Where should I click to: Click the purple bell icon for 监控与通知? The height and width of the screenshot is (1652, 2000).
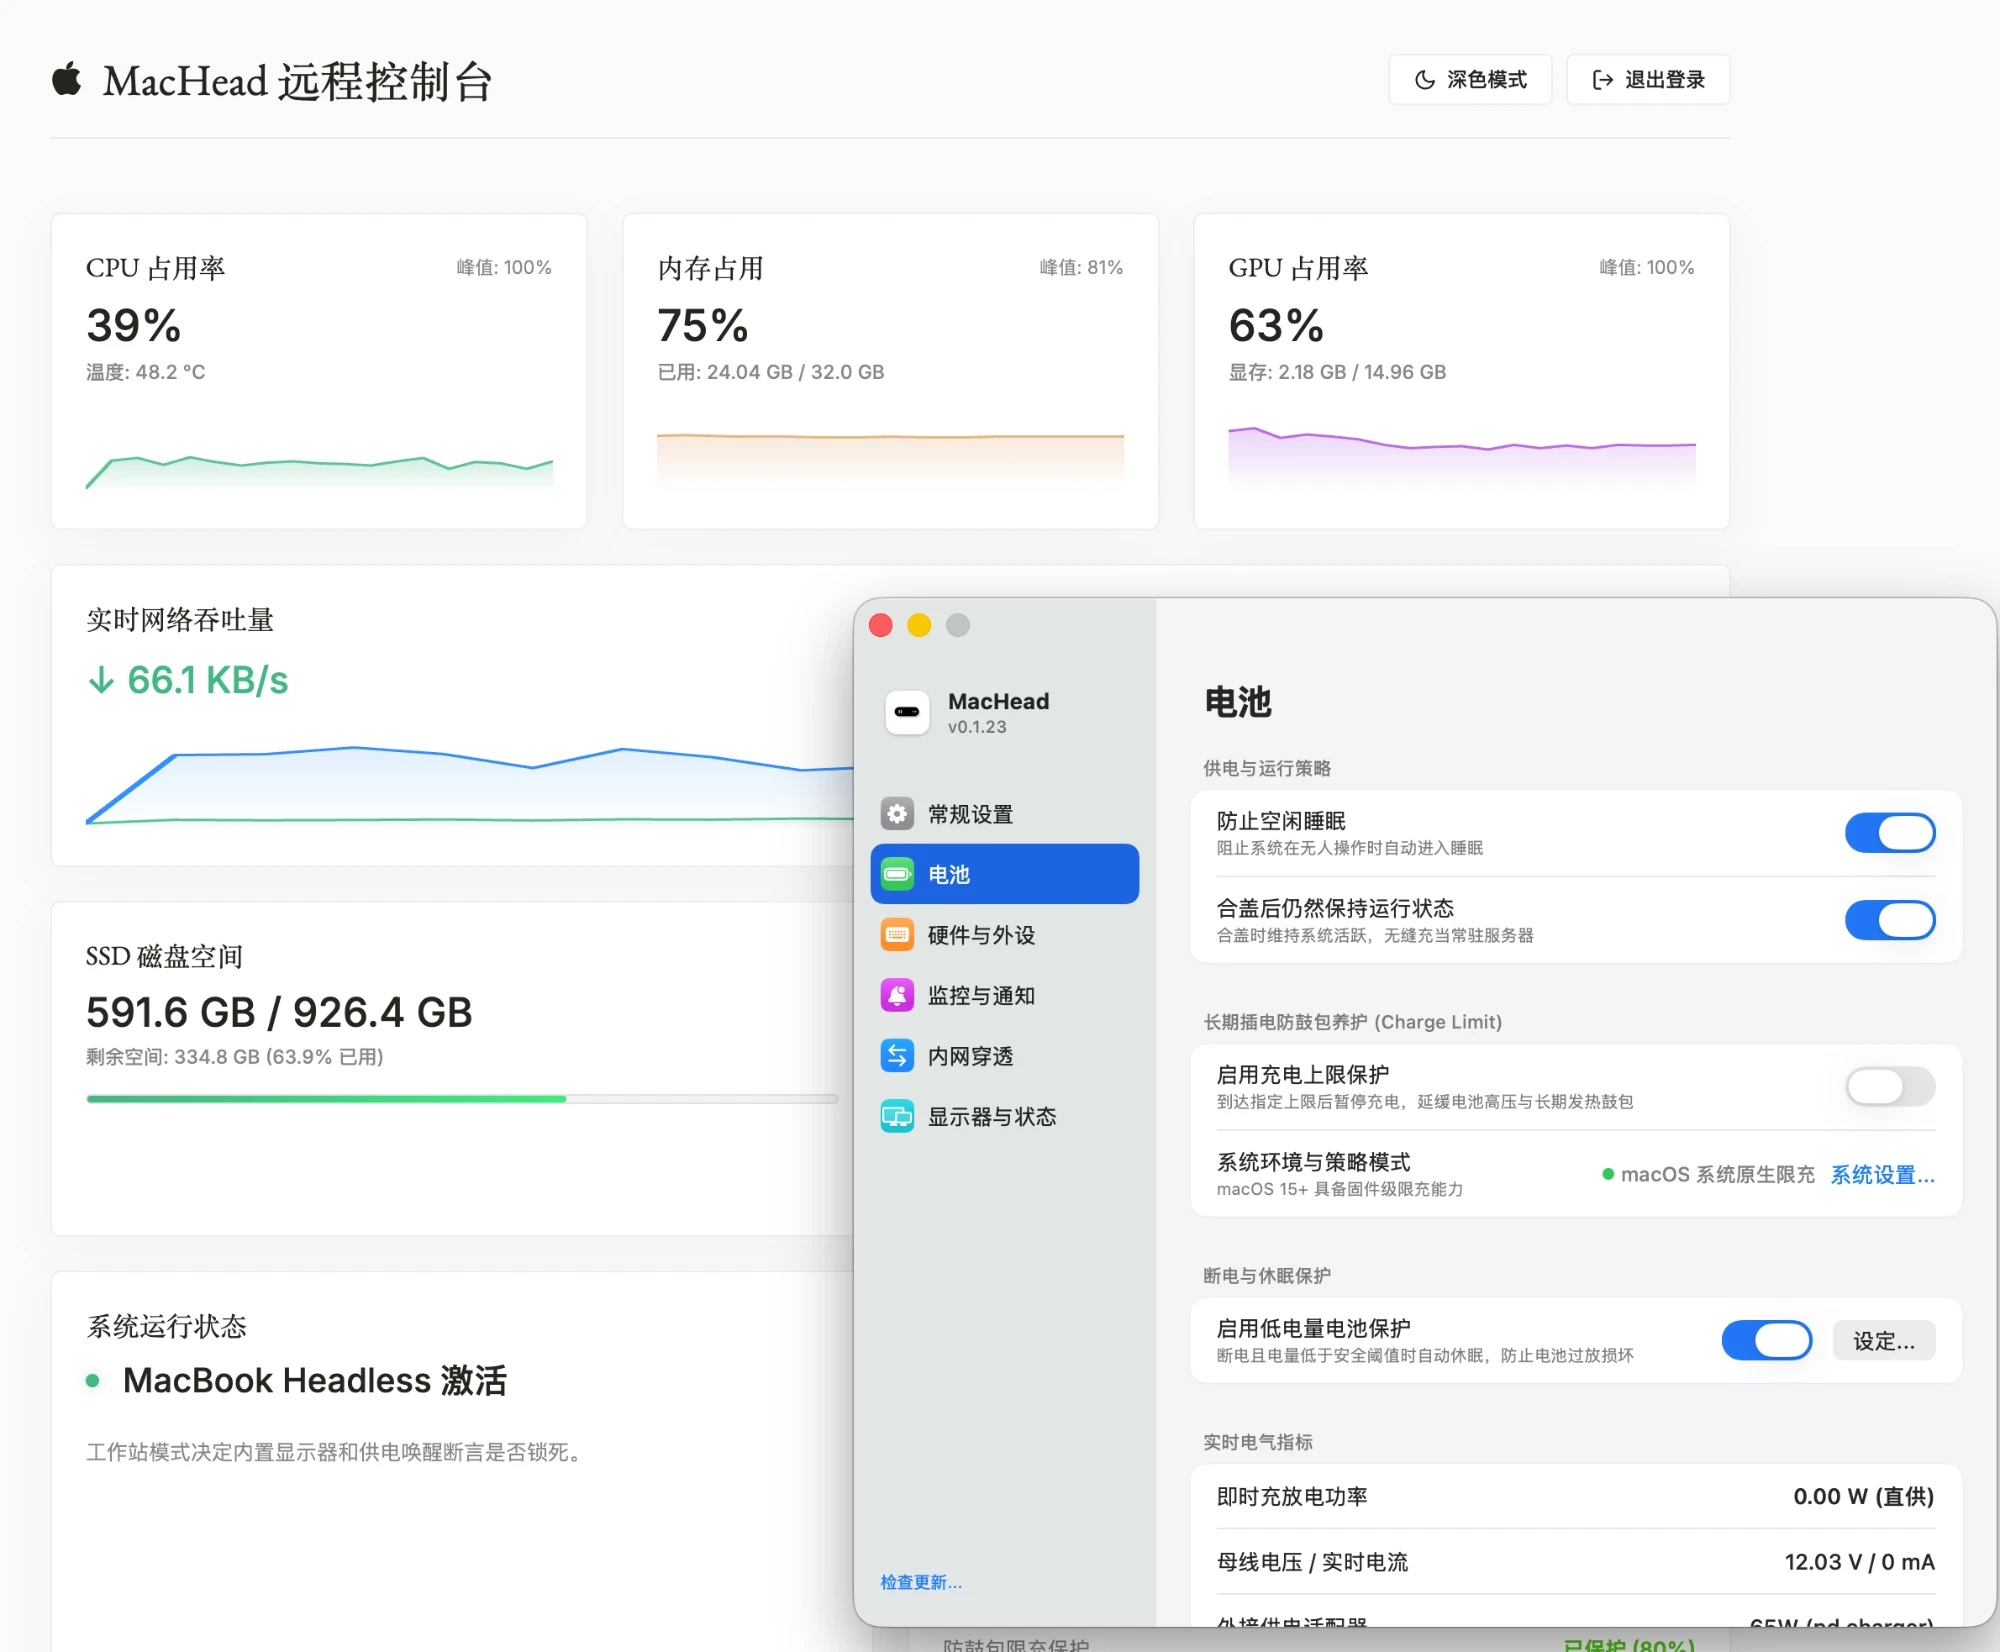[x=897, y=995]
